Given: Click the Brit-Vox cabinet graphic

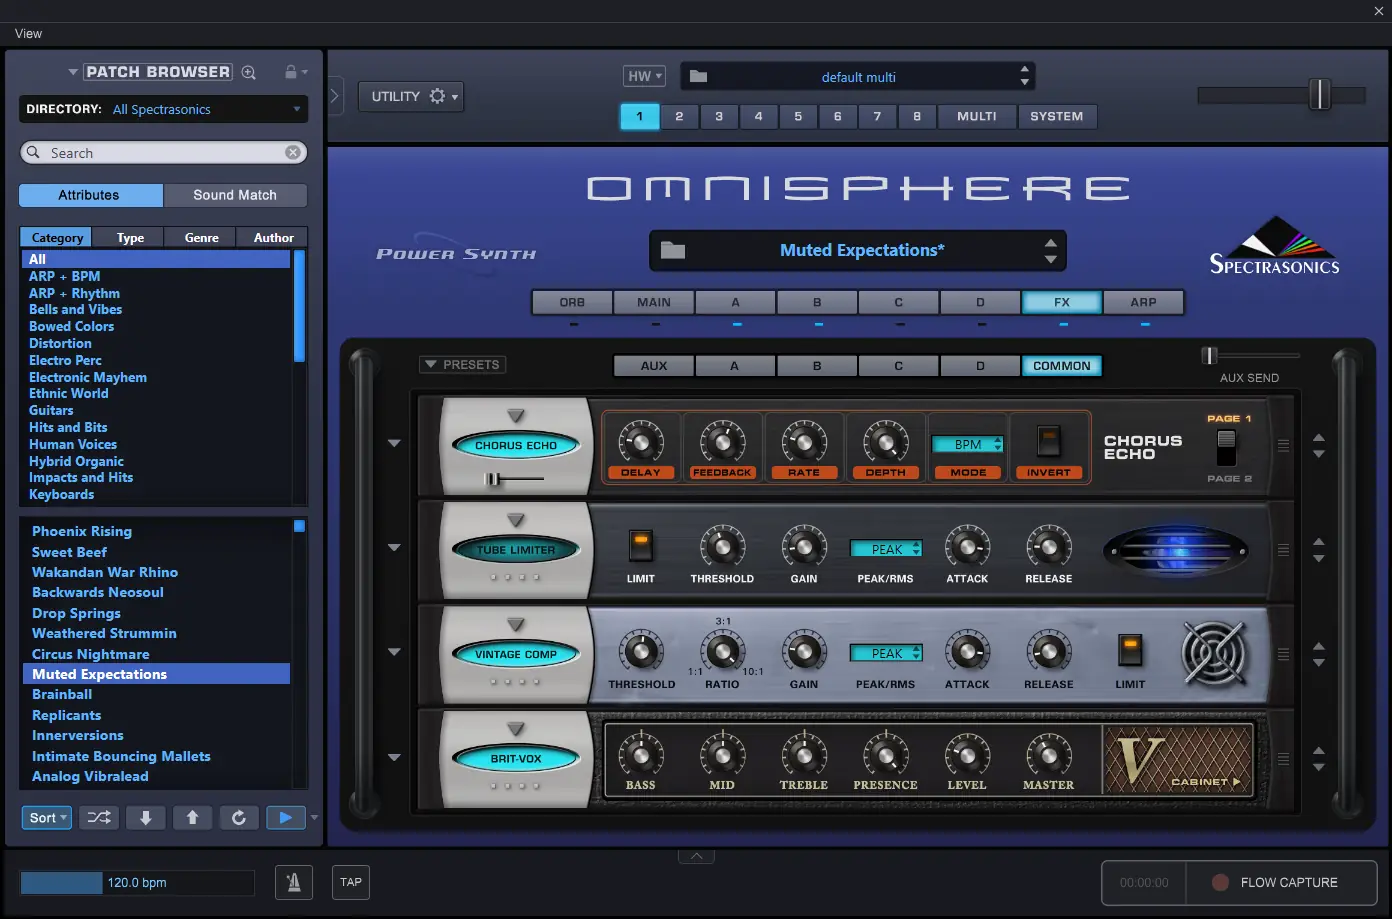Looking at the screenshot, I should [x=1178, y=759].
